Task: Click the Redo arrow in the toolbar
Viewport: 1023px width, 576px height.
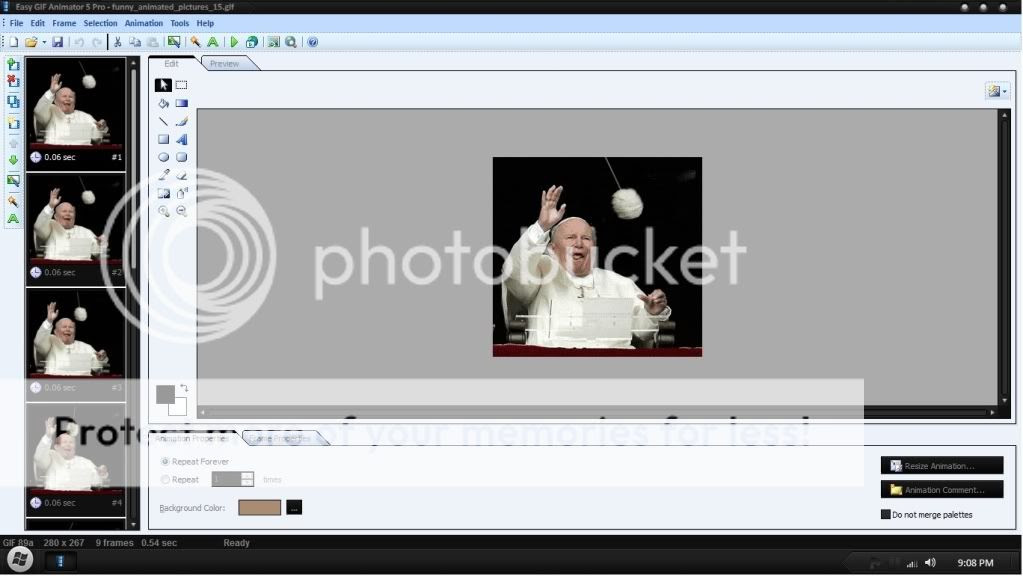Action: pos(97,42)
